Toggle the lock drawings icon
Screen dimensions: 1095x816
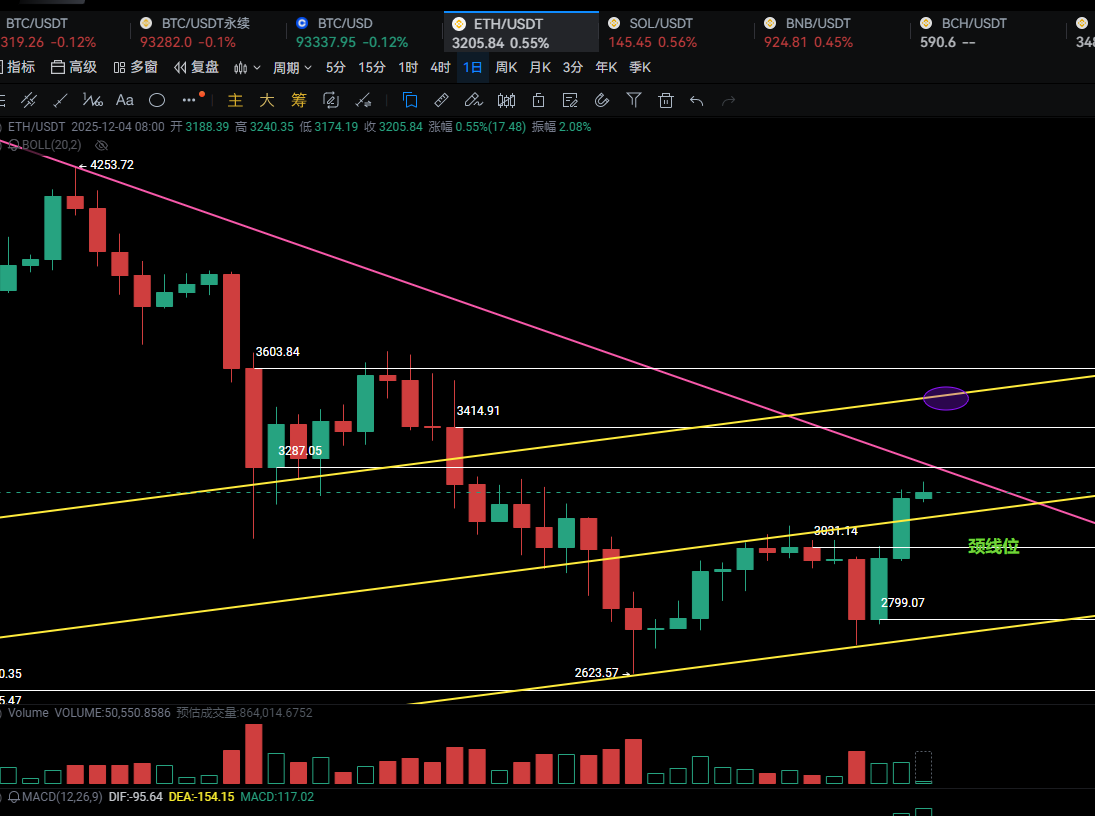(x=538, y=100)
